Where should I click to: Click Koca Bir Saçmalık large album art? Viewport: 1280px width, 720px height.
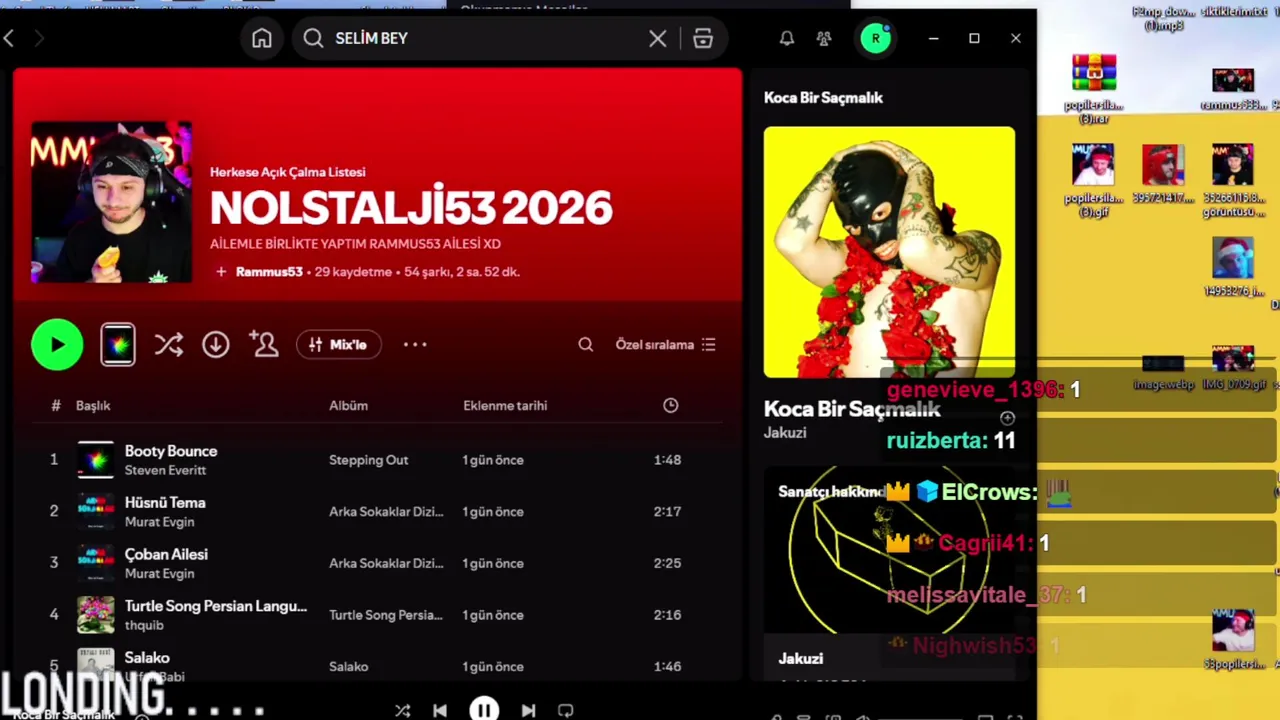click(x=889, y=252)
